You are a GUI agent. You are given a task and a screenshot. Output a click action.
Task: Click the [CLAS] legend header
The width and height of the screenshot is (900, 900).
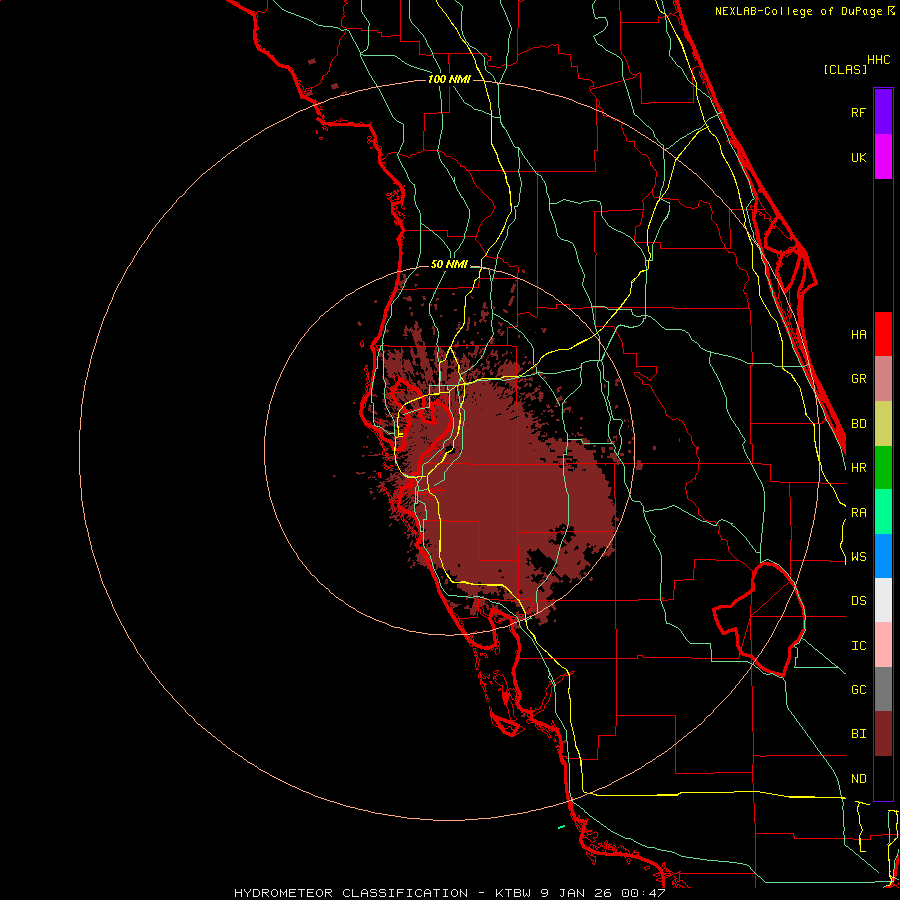845,69
